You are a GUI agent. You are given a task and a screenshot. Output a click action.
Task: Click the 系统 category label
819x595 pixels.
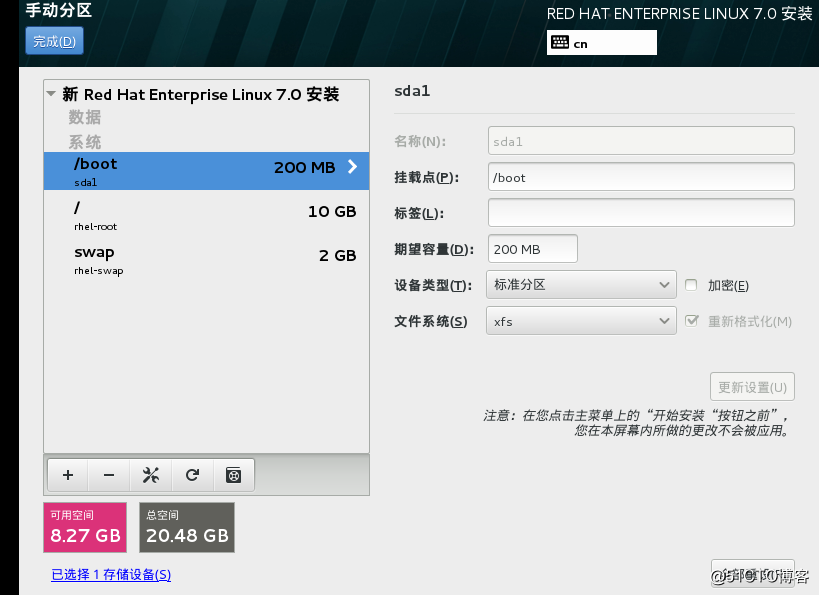[x=85, y=142]
